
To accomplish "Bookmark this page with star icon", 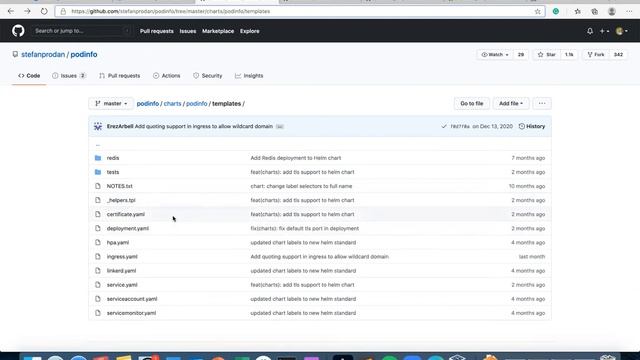I will coord(538,11).
